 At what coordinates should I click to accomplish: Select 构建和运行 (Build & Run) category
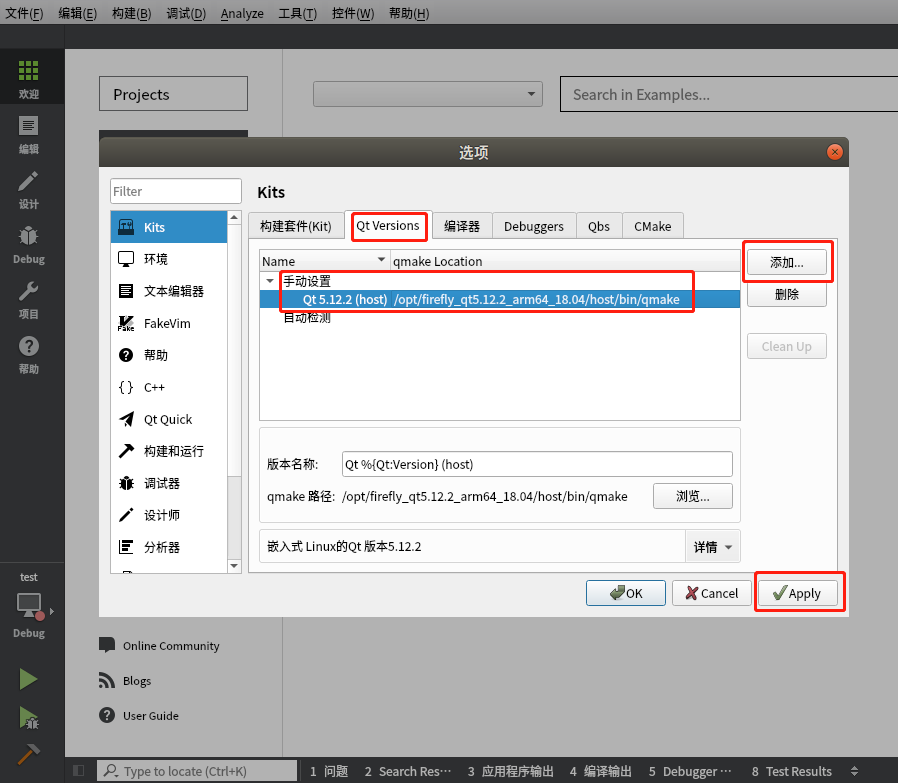169,451
